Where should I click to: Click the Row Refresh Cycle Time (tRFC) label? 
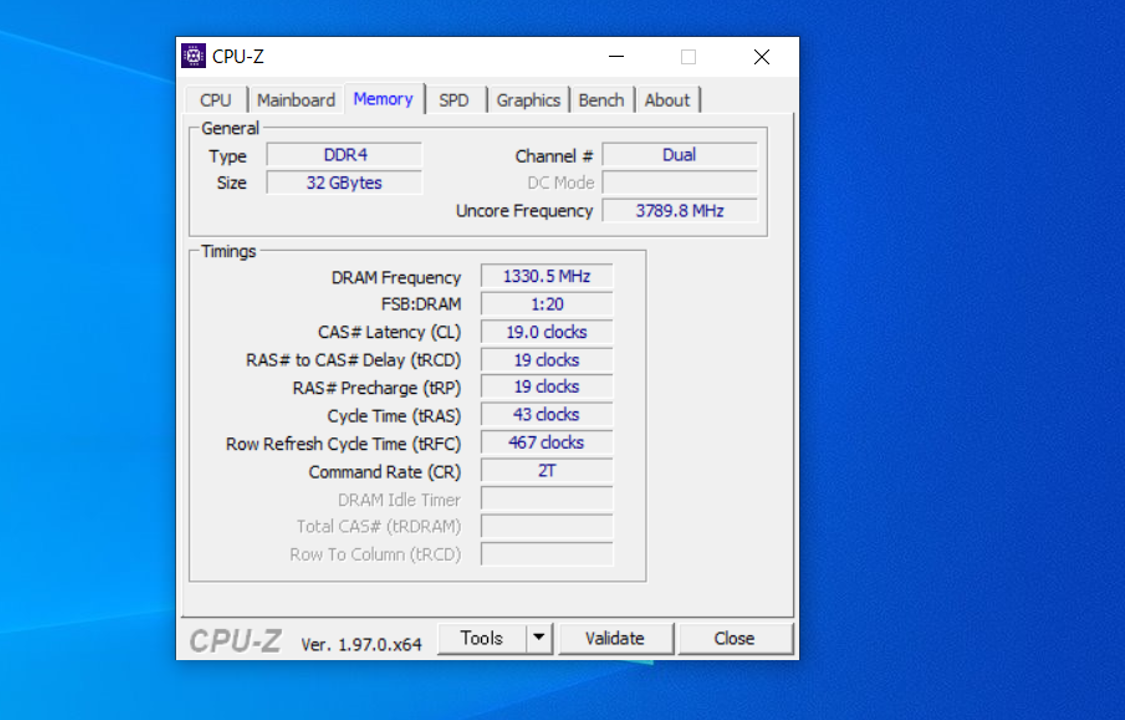344,445
